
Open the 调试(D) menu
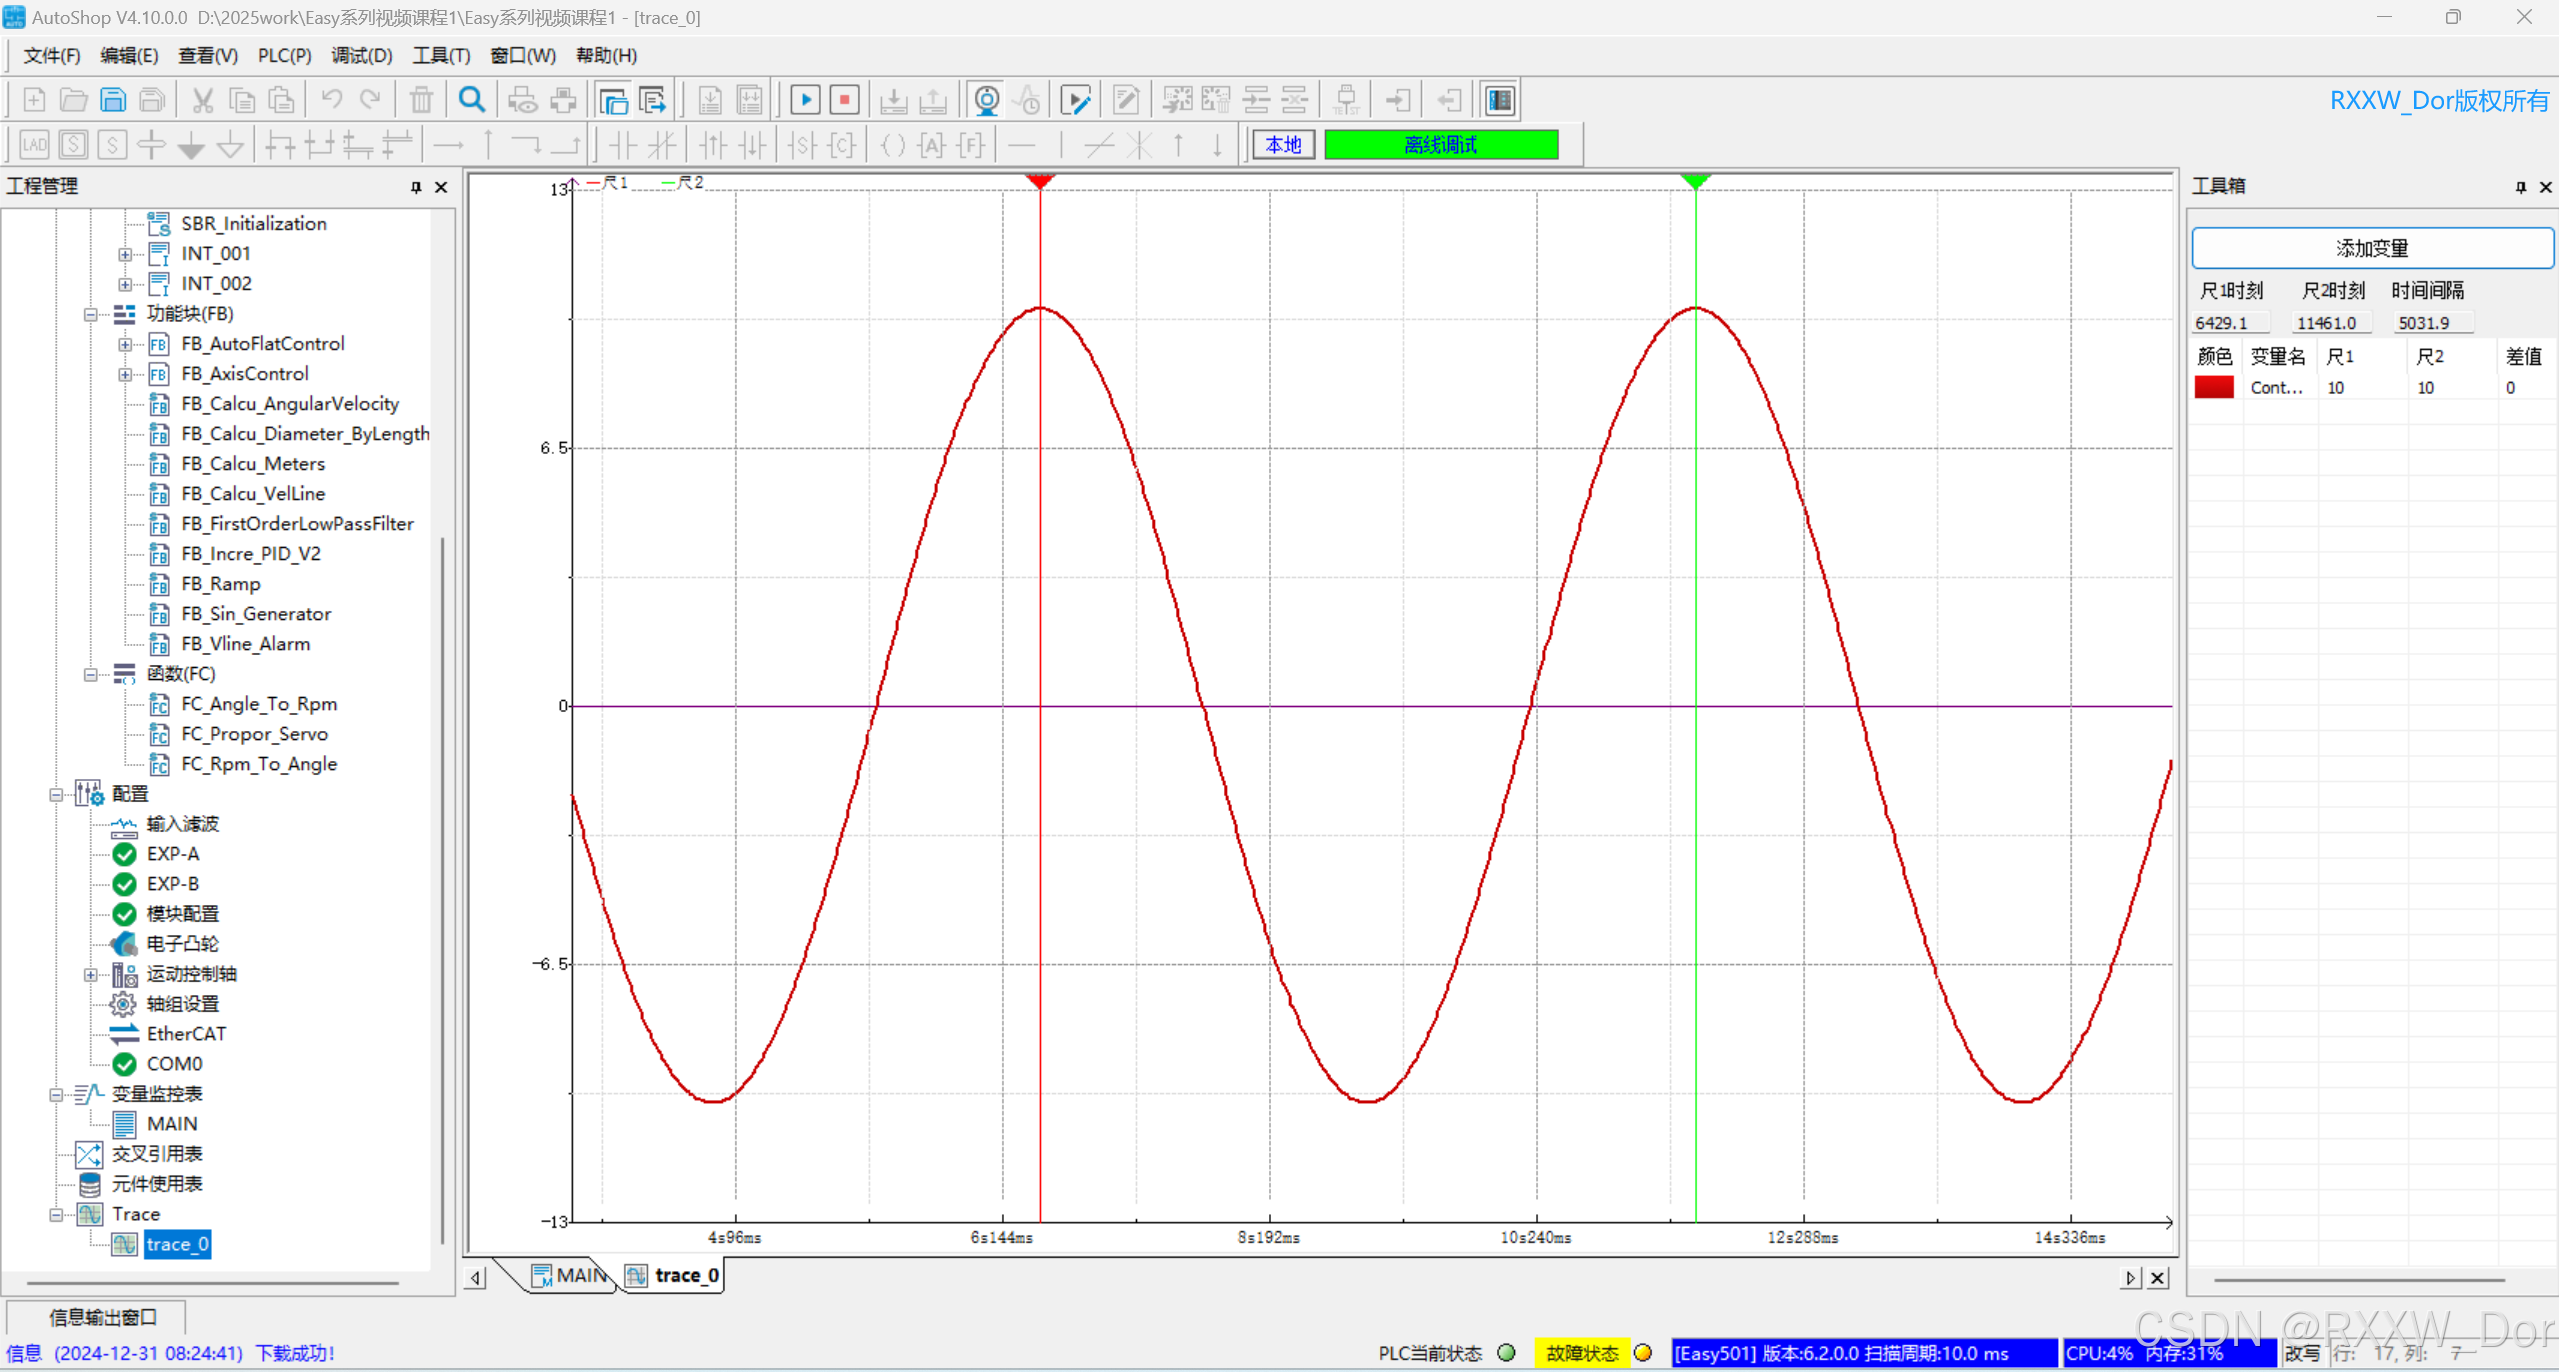point(361,56)
